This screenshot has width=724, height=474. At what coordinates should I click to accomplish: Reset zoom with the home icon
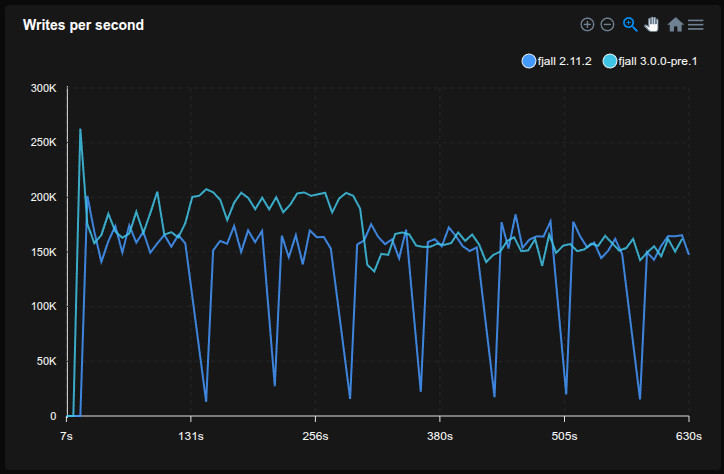click(675, 24)
